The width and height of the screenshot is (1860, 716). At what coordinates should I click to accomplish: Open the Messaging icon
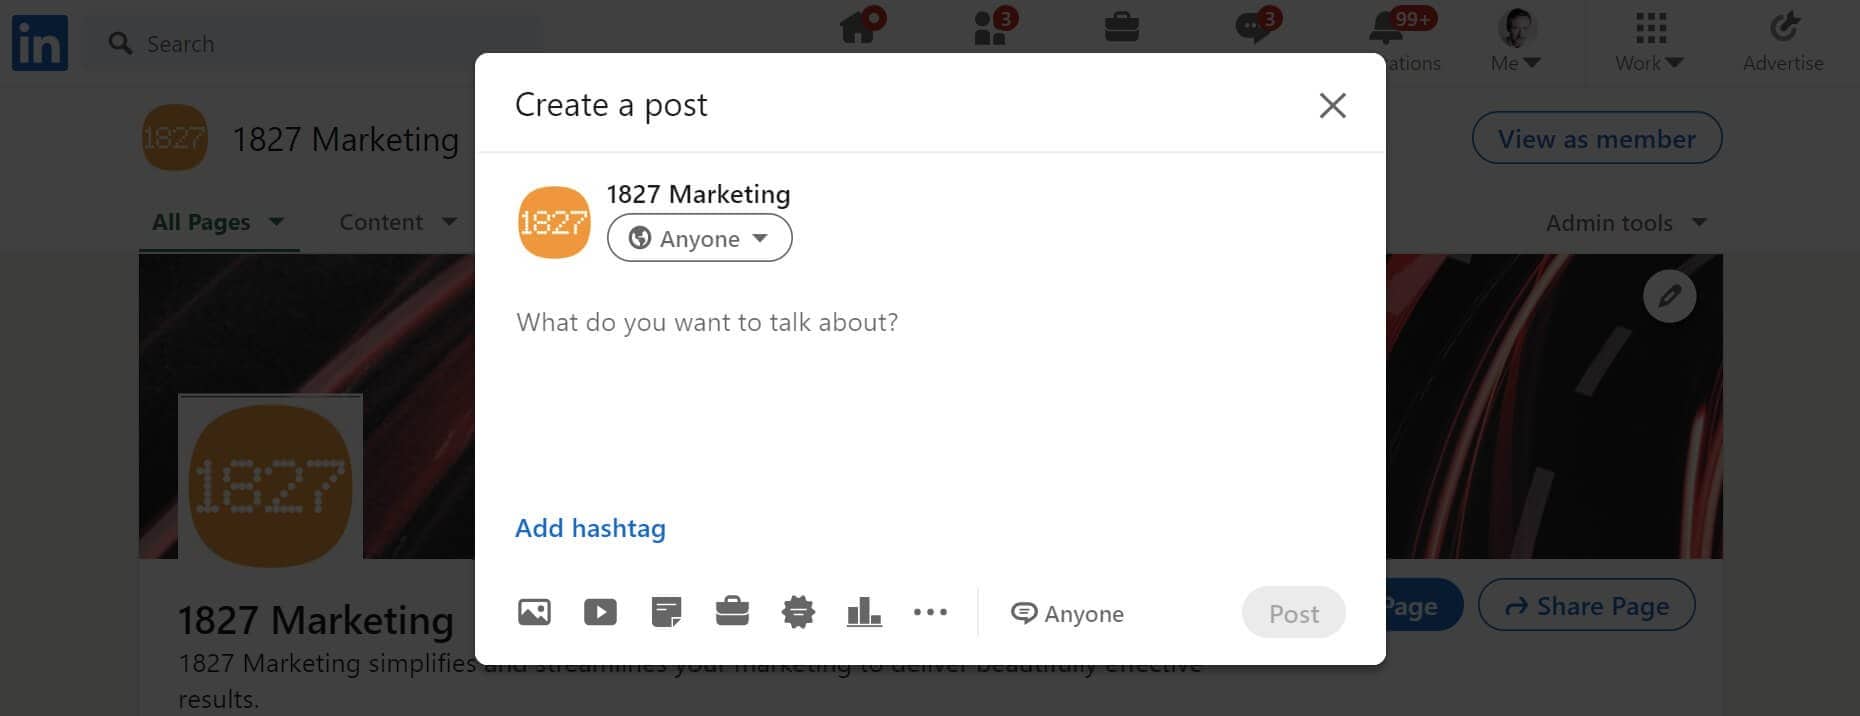[x=1254, y=27]
